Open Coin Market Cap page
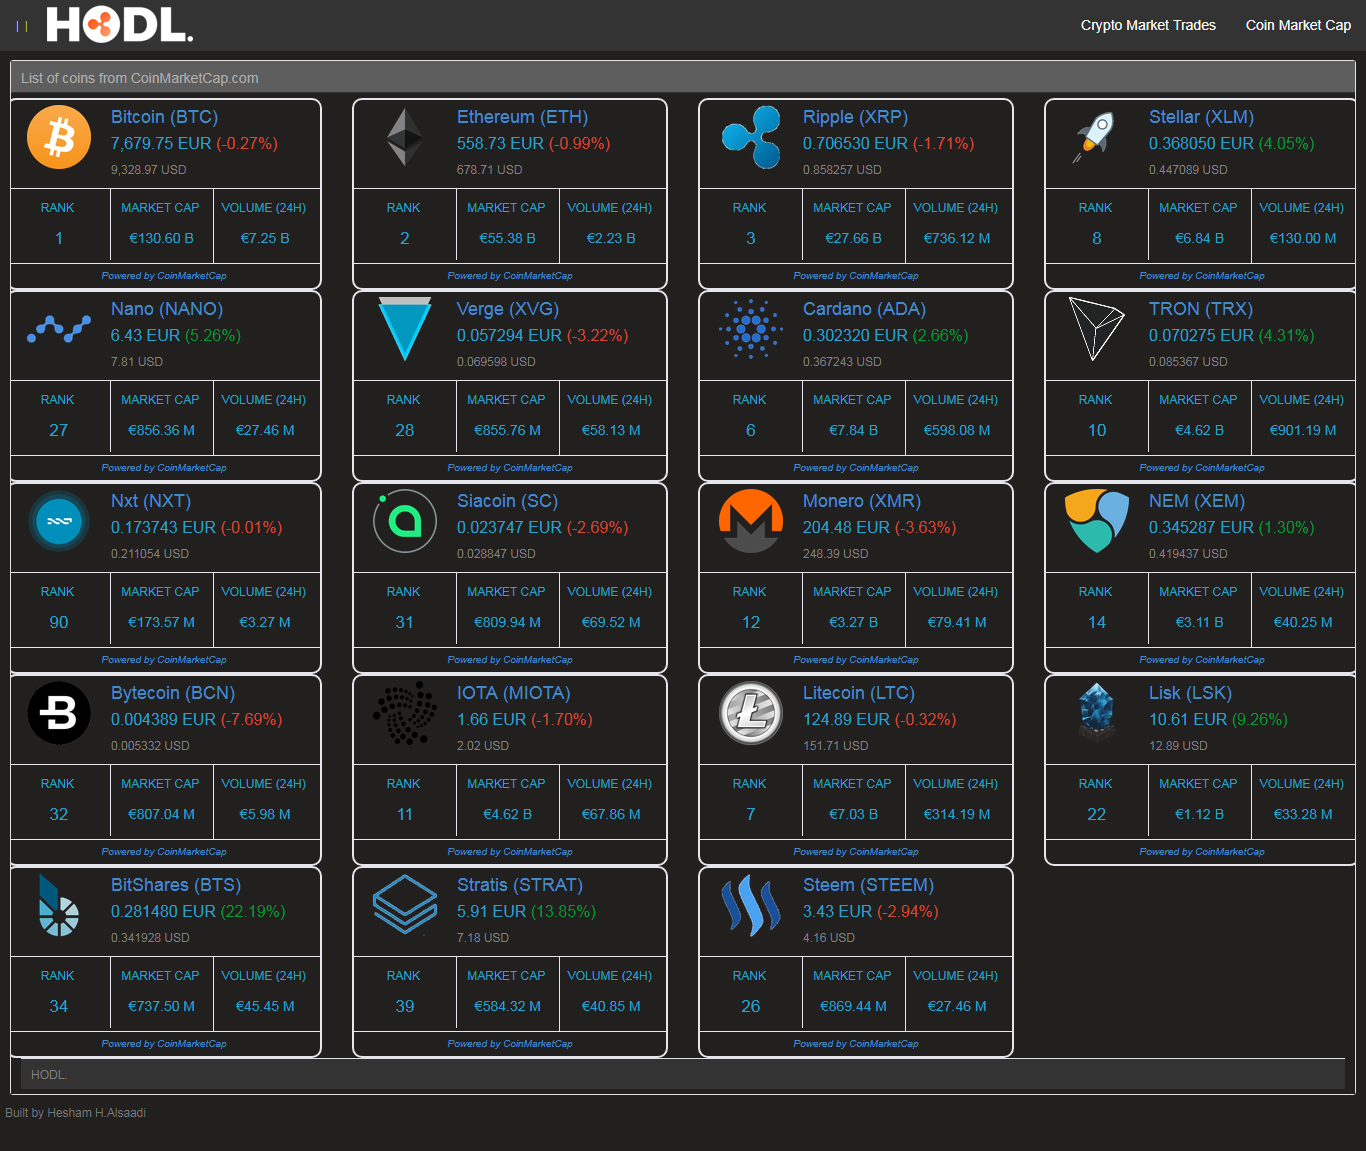This screenshot has width=1366, height=1151. (x=1298, y=25)
